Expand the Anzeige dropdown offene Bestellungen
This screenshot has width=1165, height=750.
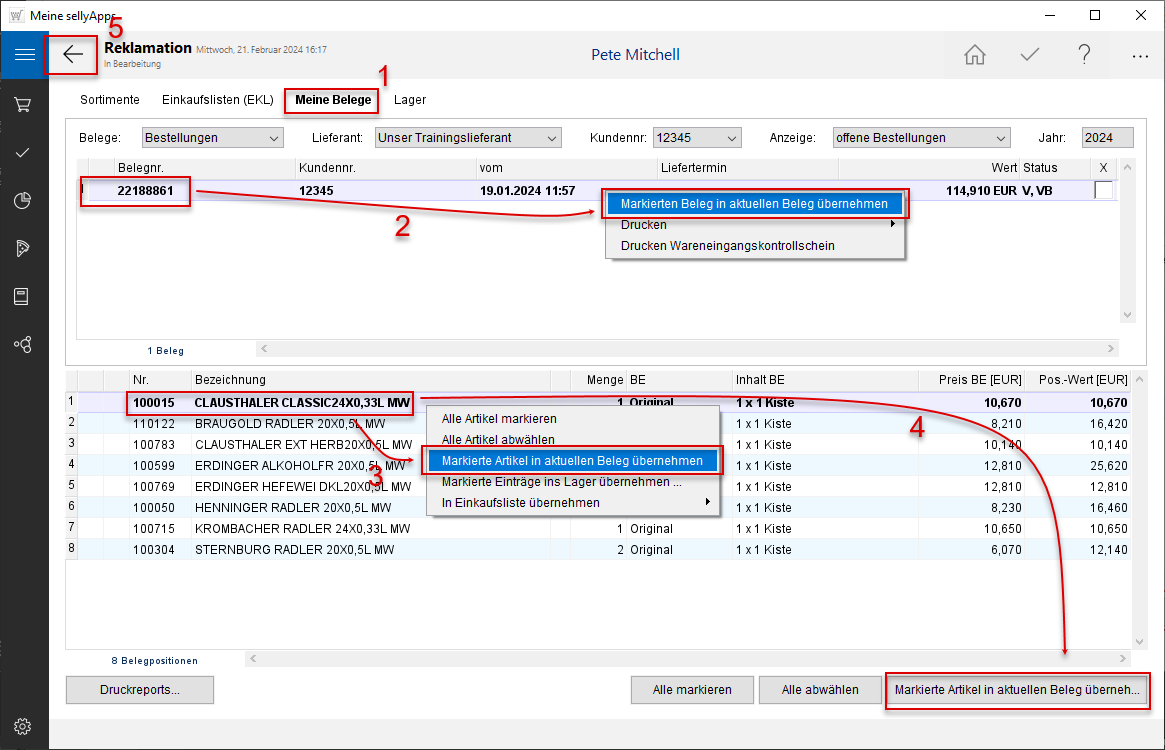(x=920, y=138)
